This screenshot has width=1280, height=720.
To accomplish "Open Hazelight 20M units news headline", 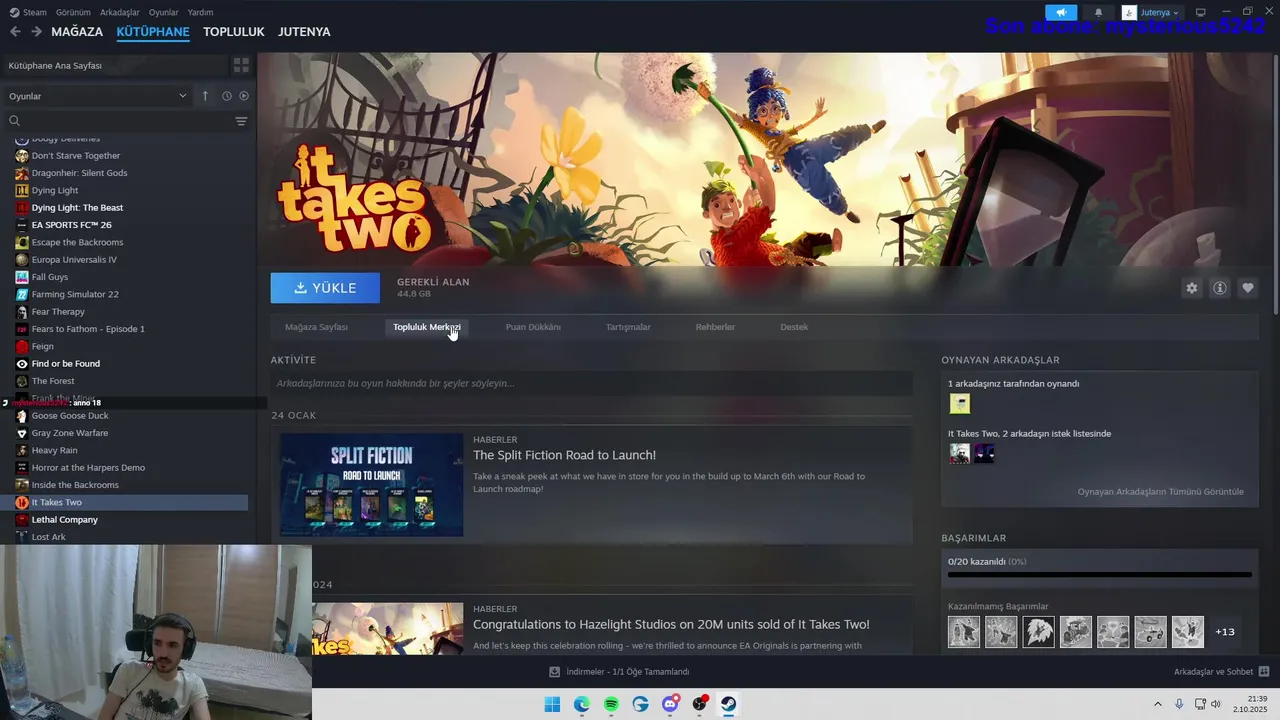I will [671, 624].
